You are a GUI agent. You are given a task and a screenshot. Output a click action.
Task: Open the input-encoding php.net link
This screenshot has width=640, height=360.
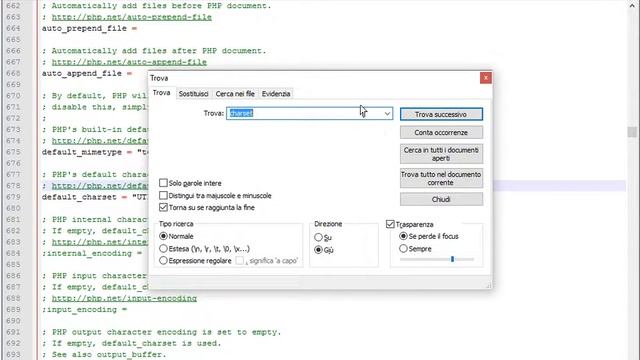click(124, 298)
